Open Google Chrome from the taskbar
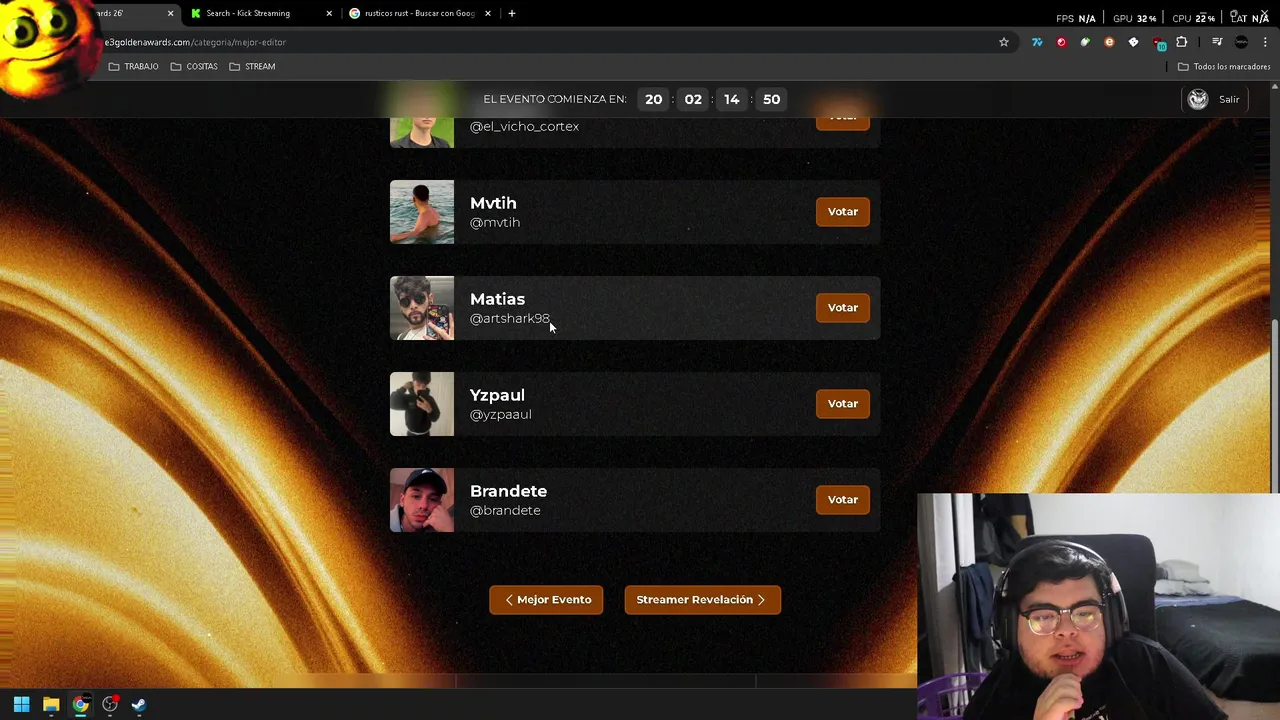The image size is (1280, 720). (80, 705)
